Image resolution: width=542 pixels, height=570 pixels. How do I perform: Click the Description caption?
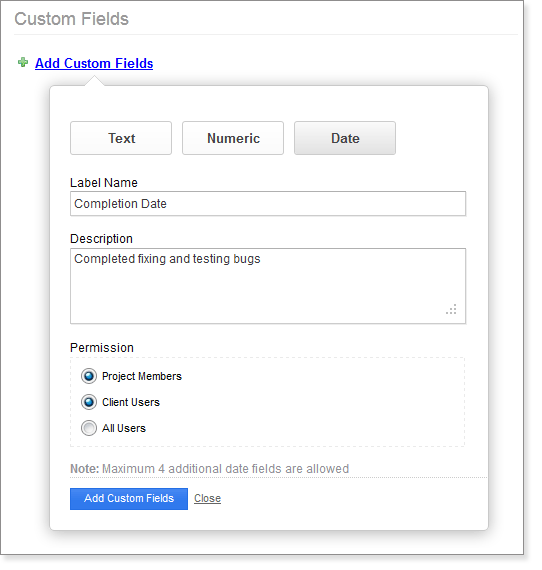[x=101, y=239]
